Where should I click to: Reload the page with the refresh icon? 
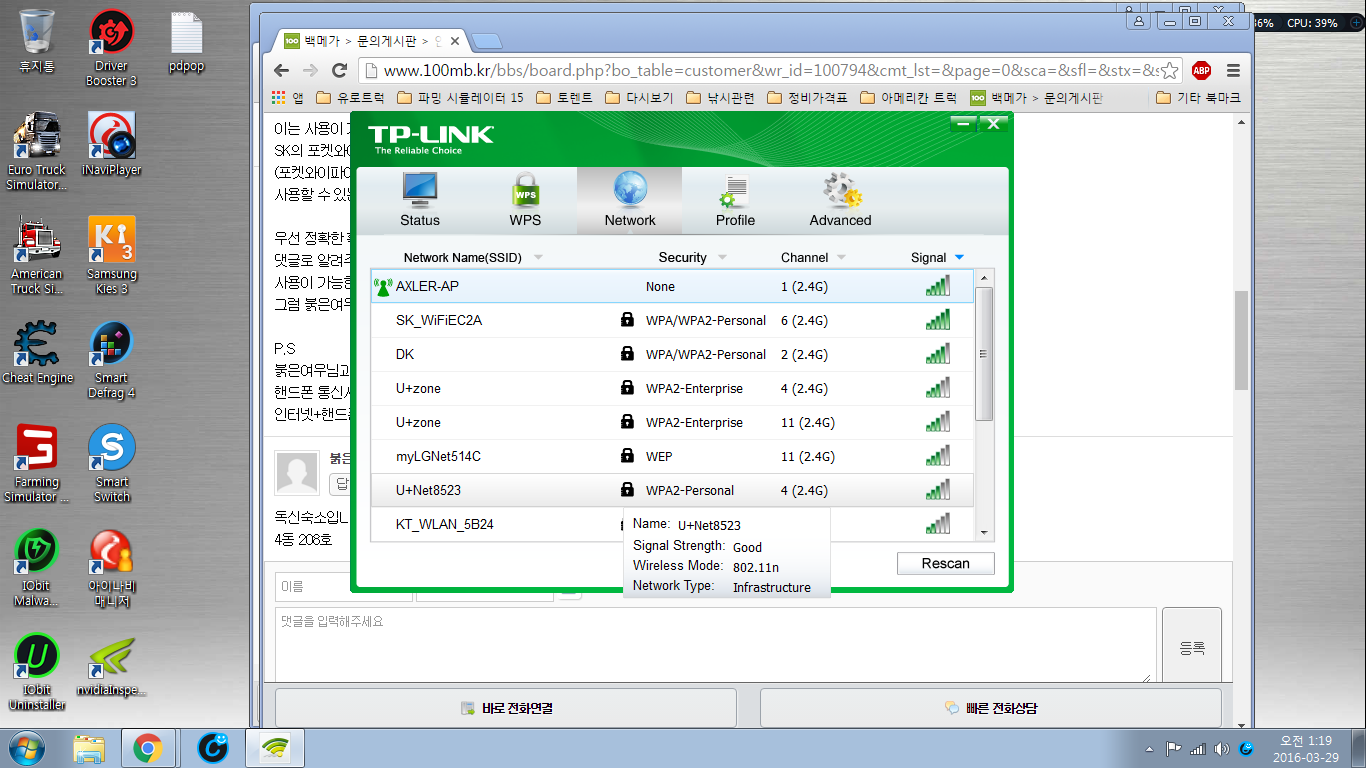click(340, 70)
